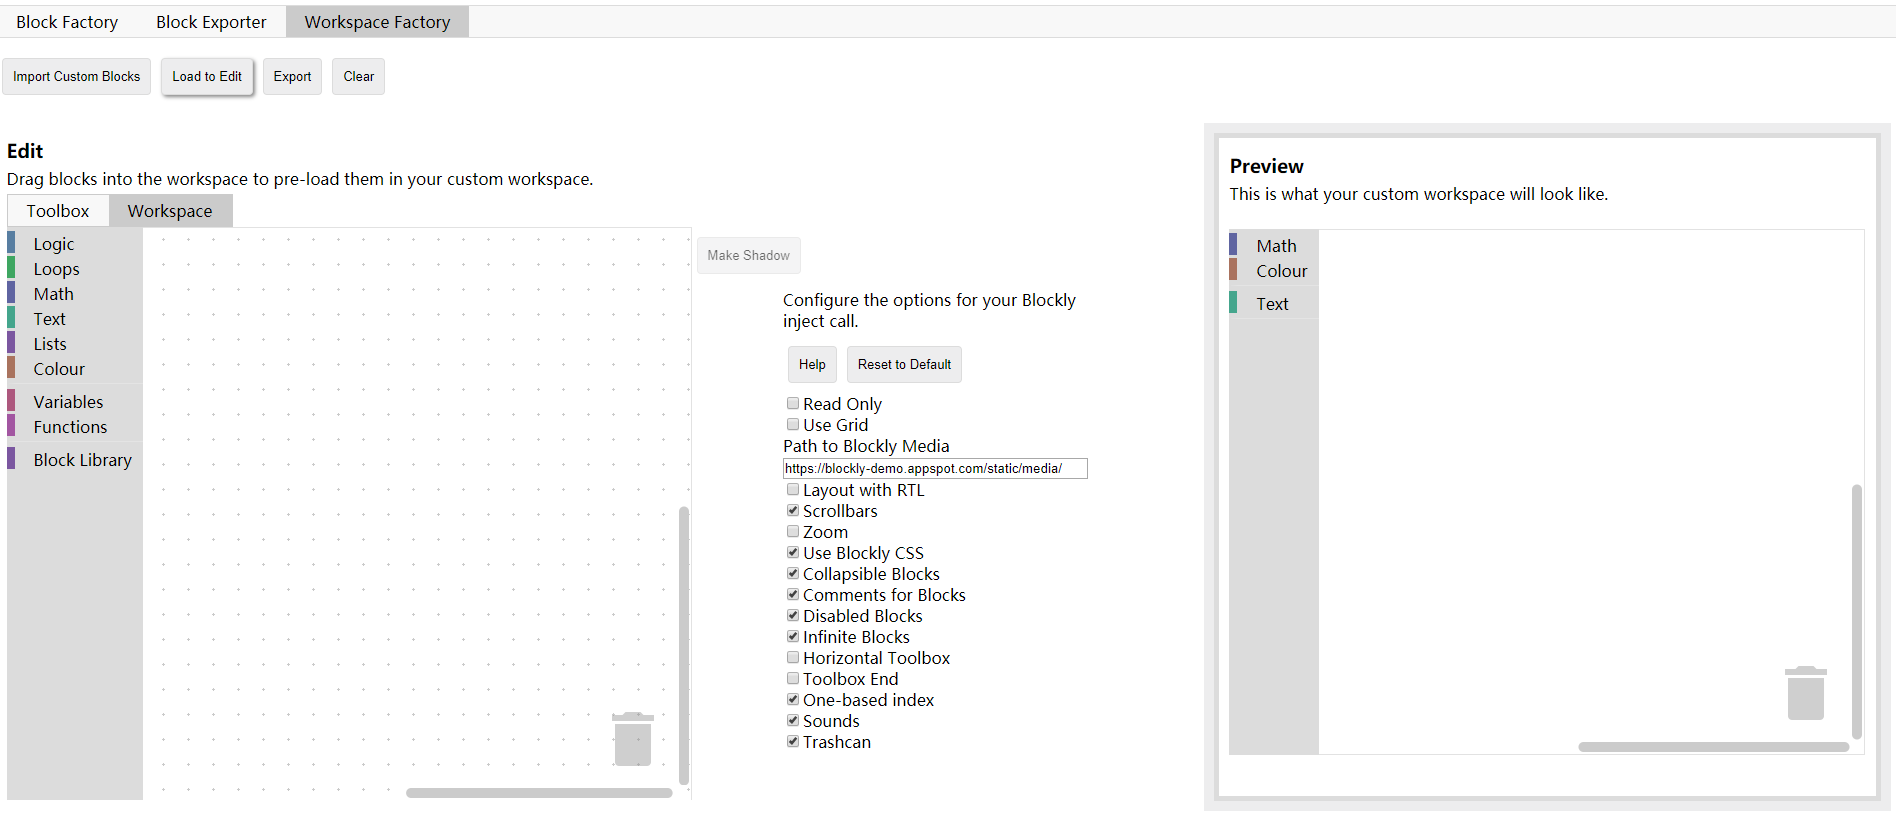Open the Logic toolbox category
1896x817 pixels.
(x=54, y=244)
